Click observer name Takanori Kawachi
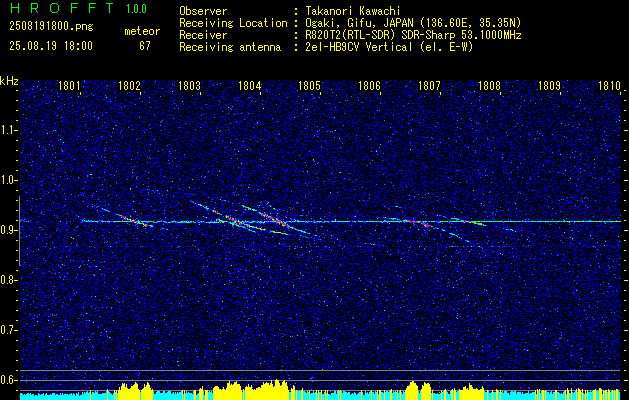629x400 pixels. point(353,11)
